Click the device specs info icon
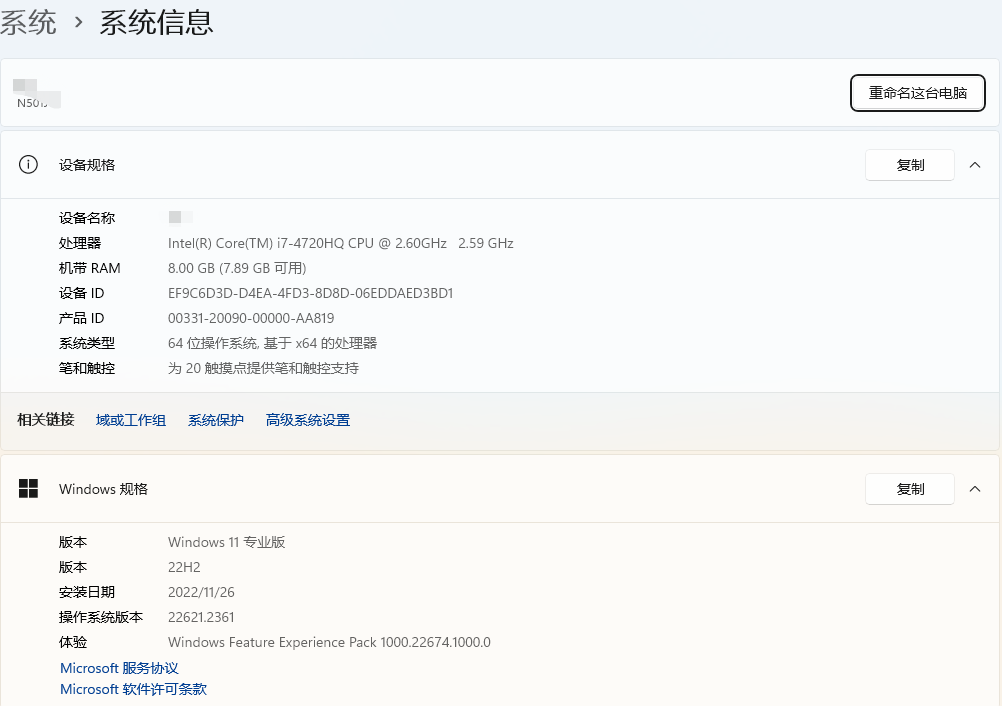The image size is (1002, 706). click(28, 165)
